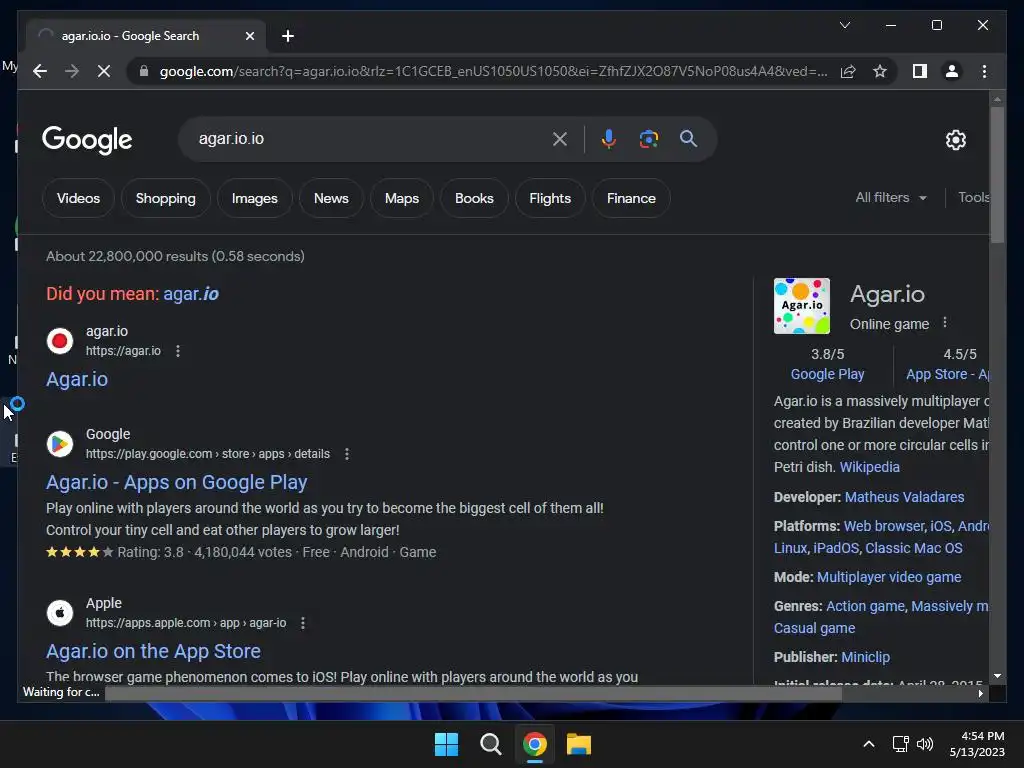Screen dimensions: 1024x768
Task: Expand the All filters dropdown
Action: [891, 197]
